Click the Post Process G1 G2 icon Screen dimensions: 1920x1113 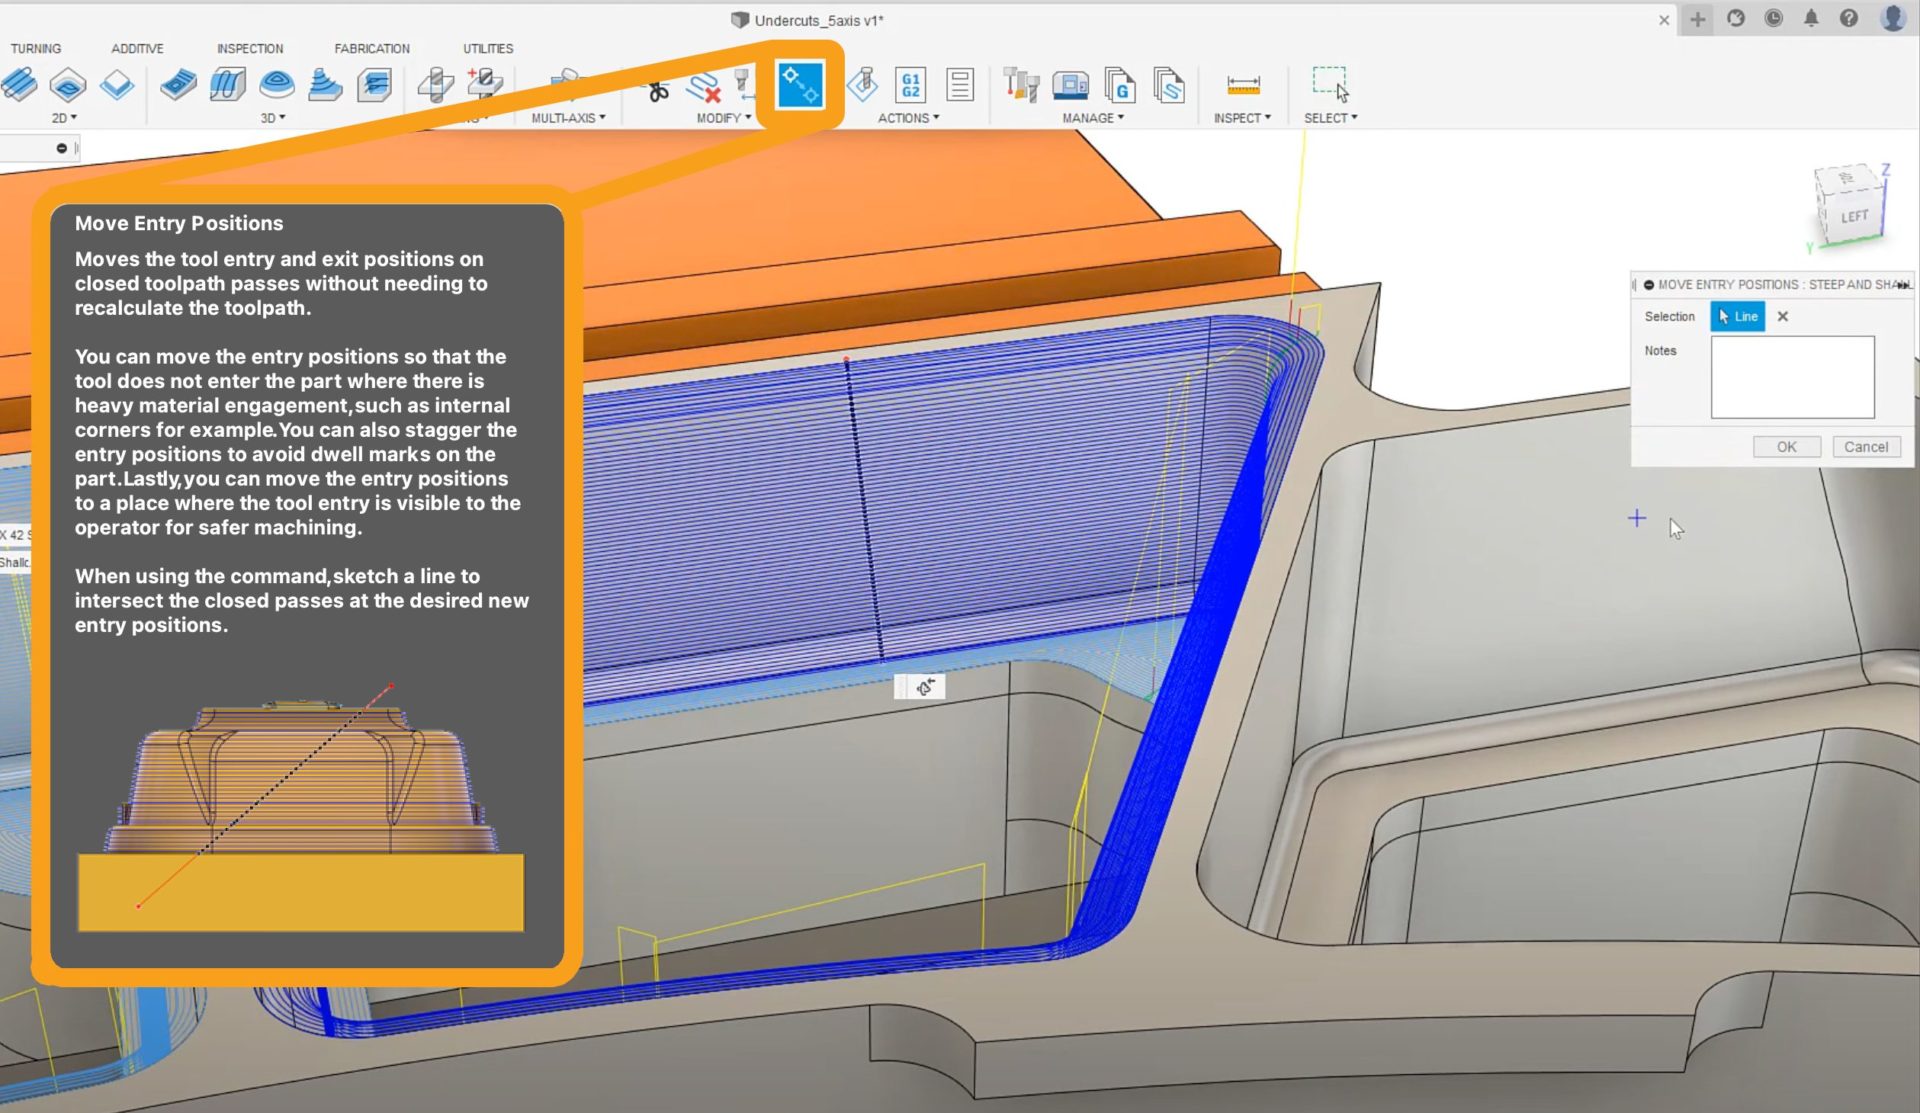click(910, 85)
